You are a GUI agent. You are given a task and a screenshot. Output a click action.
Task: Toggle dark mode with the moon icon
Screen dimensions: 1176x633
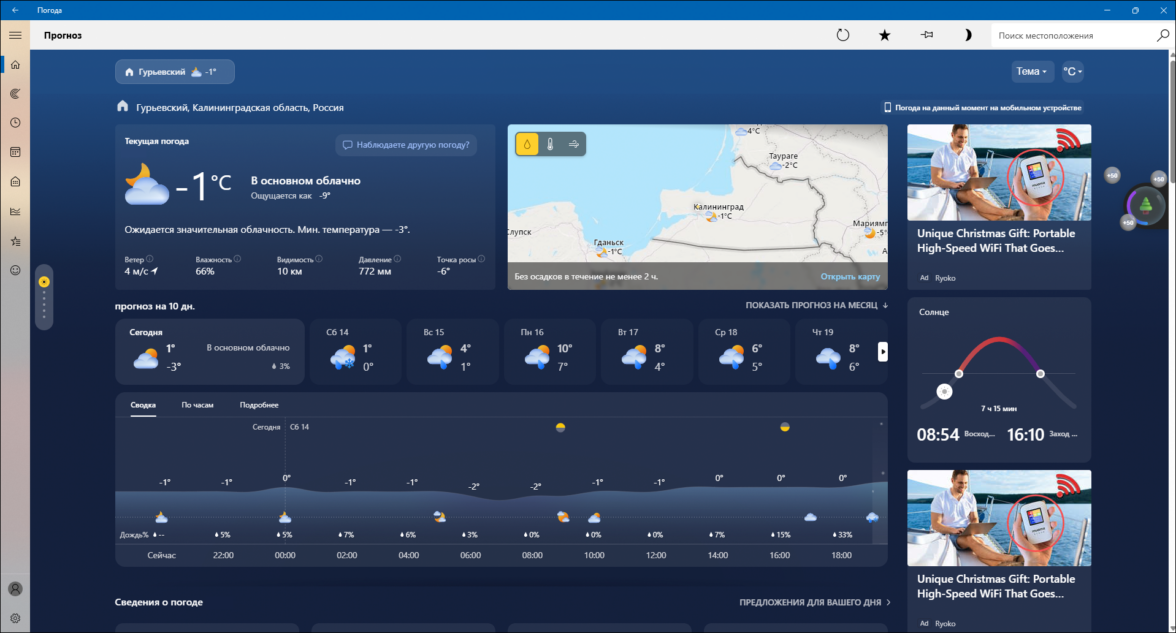tap(967, 35)
